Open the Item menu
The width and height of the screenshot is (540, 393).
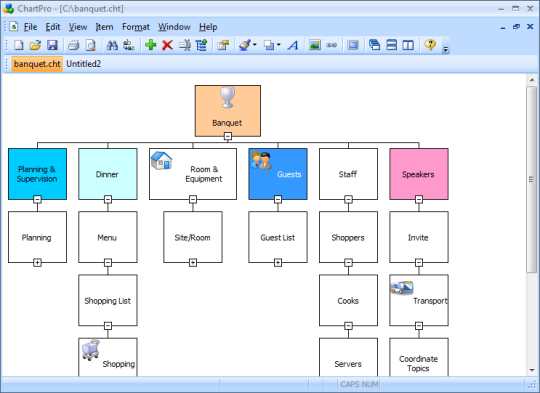104,27
